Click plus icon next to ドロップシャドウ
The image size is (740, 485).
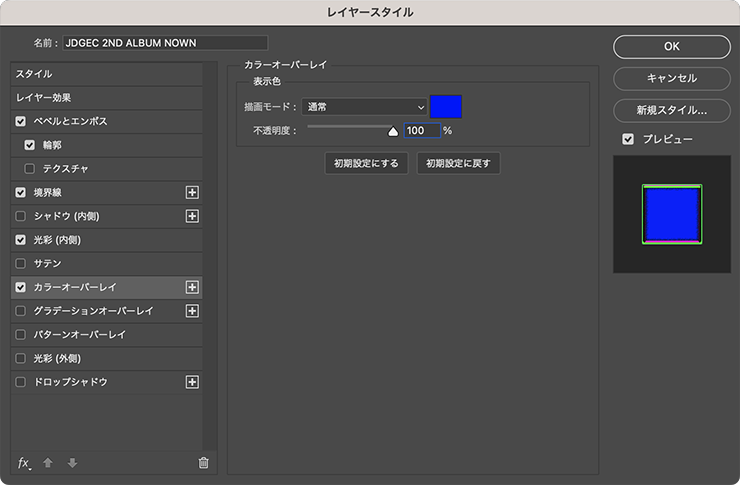click(x=193, y=382)
